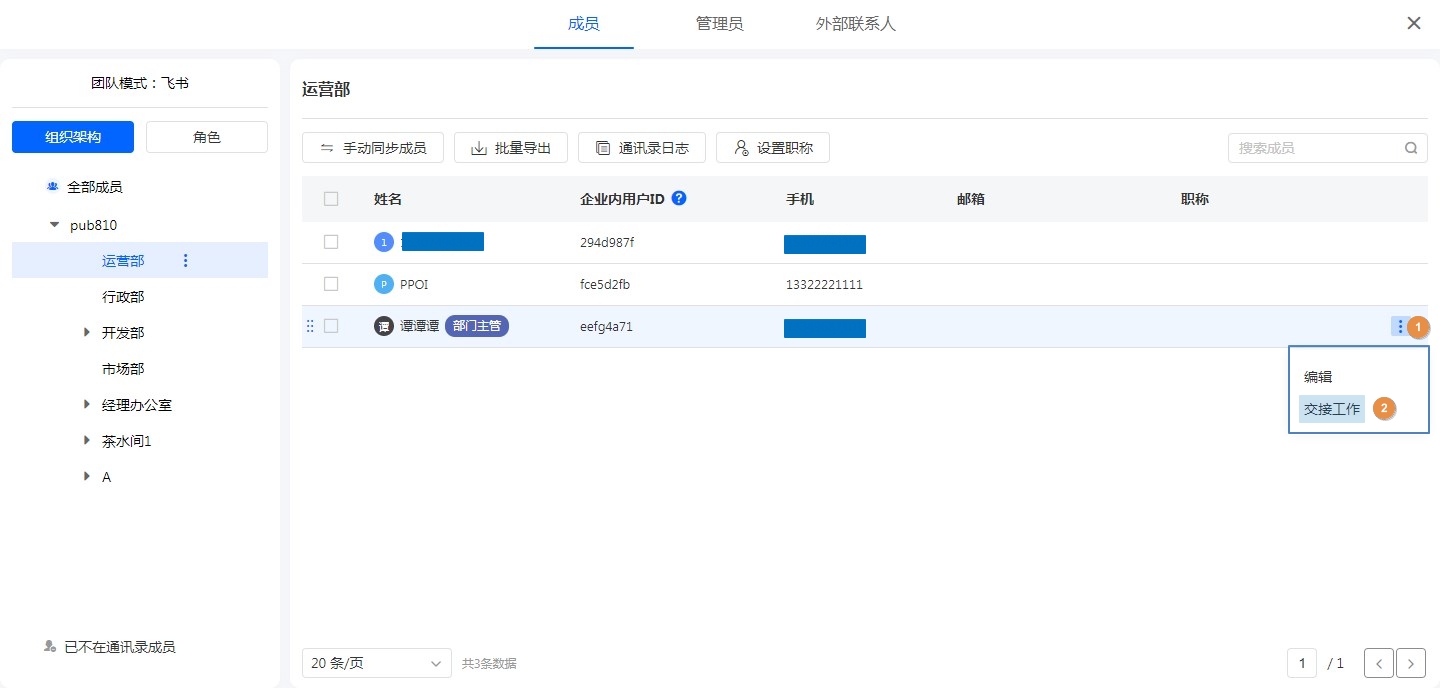Viewport: 1440px width, 688px height.
Task: Check the checkbox for PPOI member
Action: click(331, 284)
